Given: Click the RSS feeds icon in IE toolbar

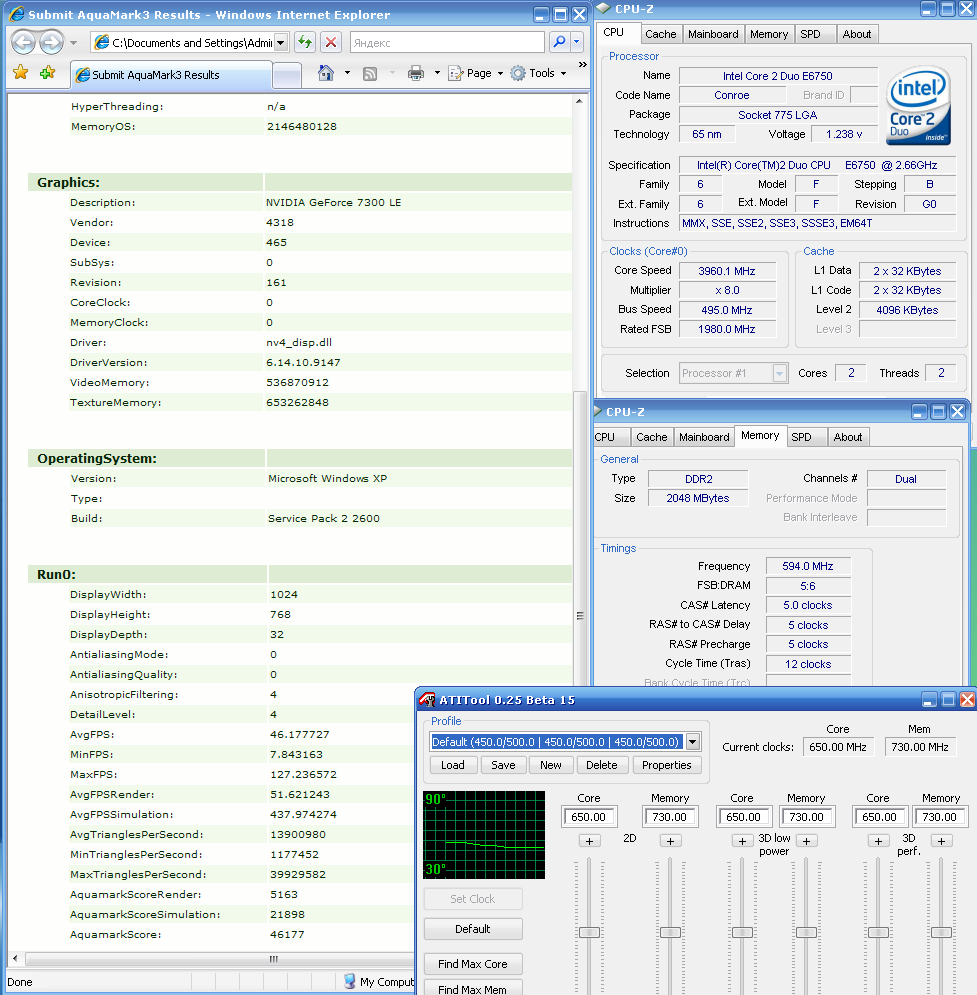Looking at the screenshot, I should tap(370, 74).
